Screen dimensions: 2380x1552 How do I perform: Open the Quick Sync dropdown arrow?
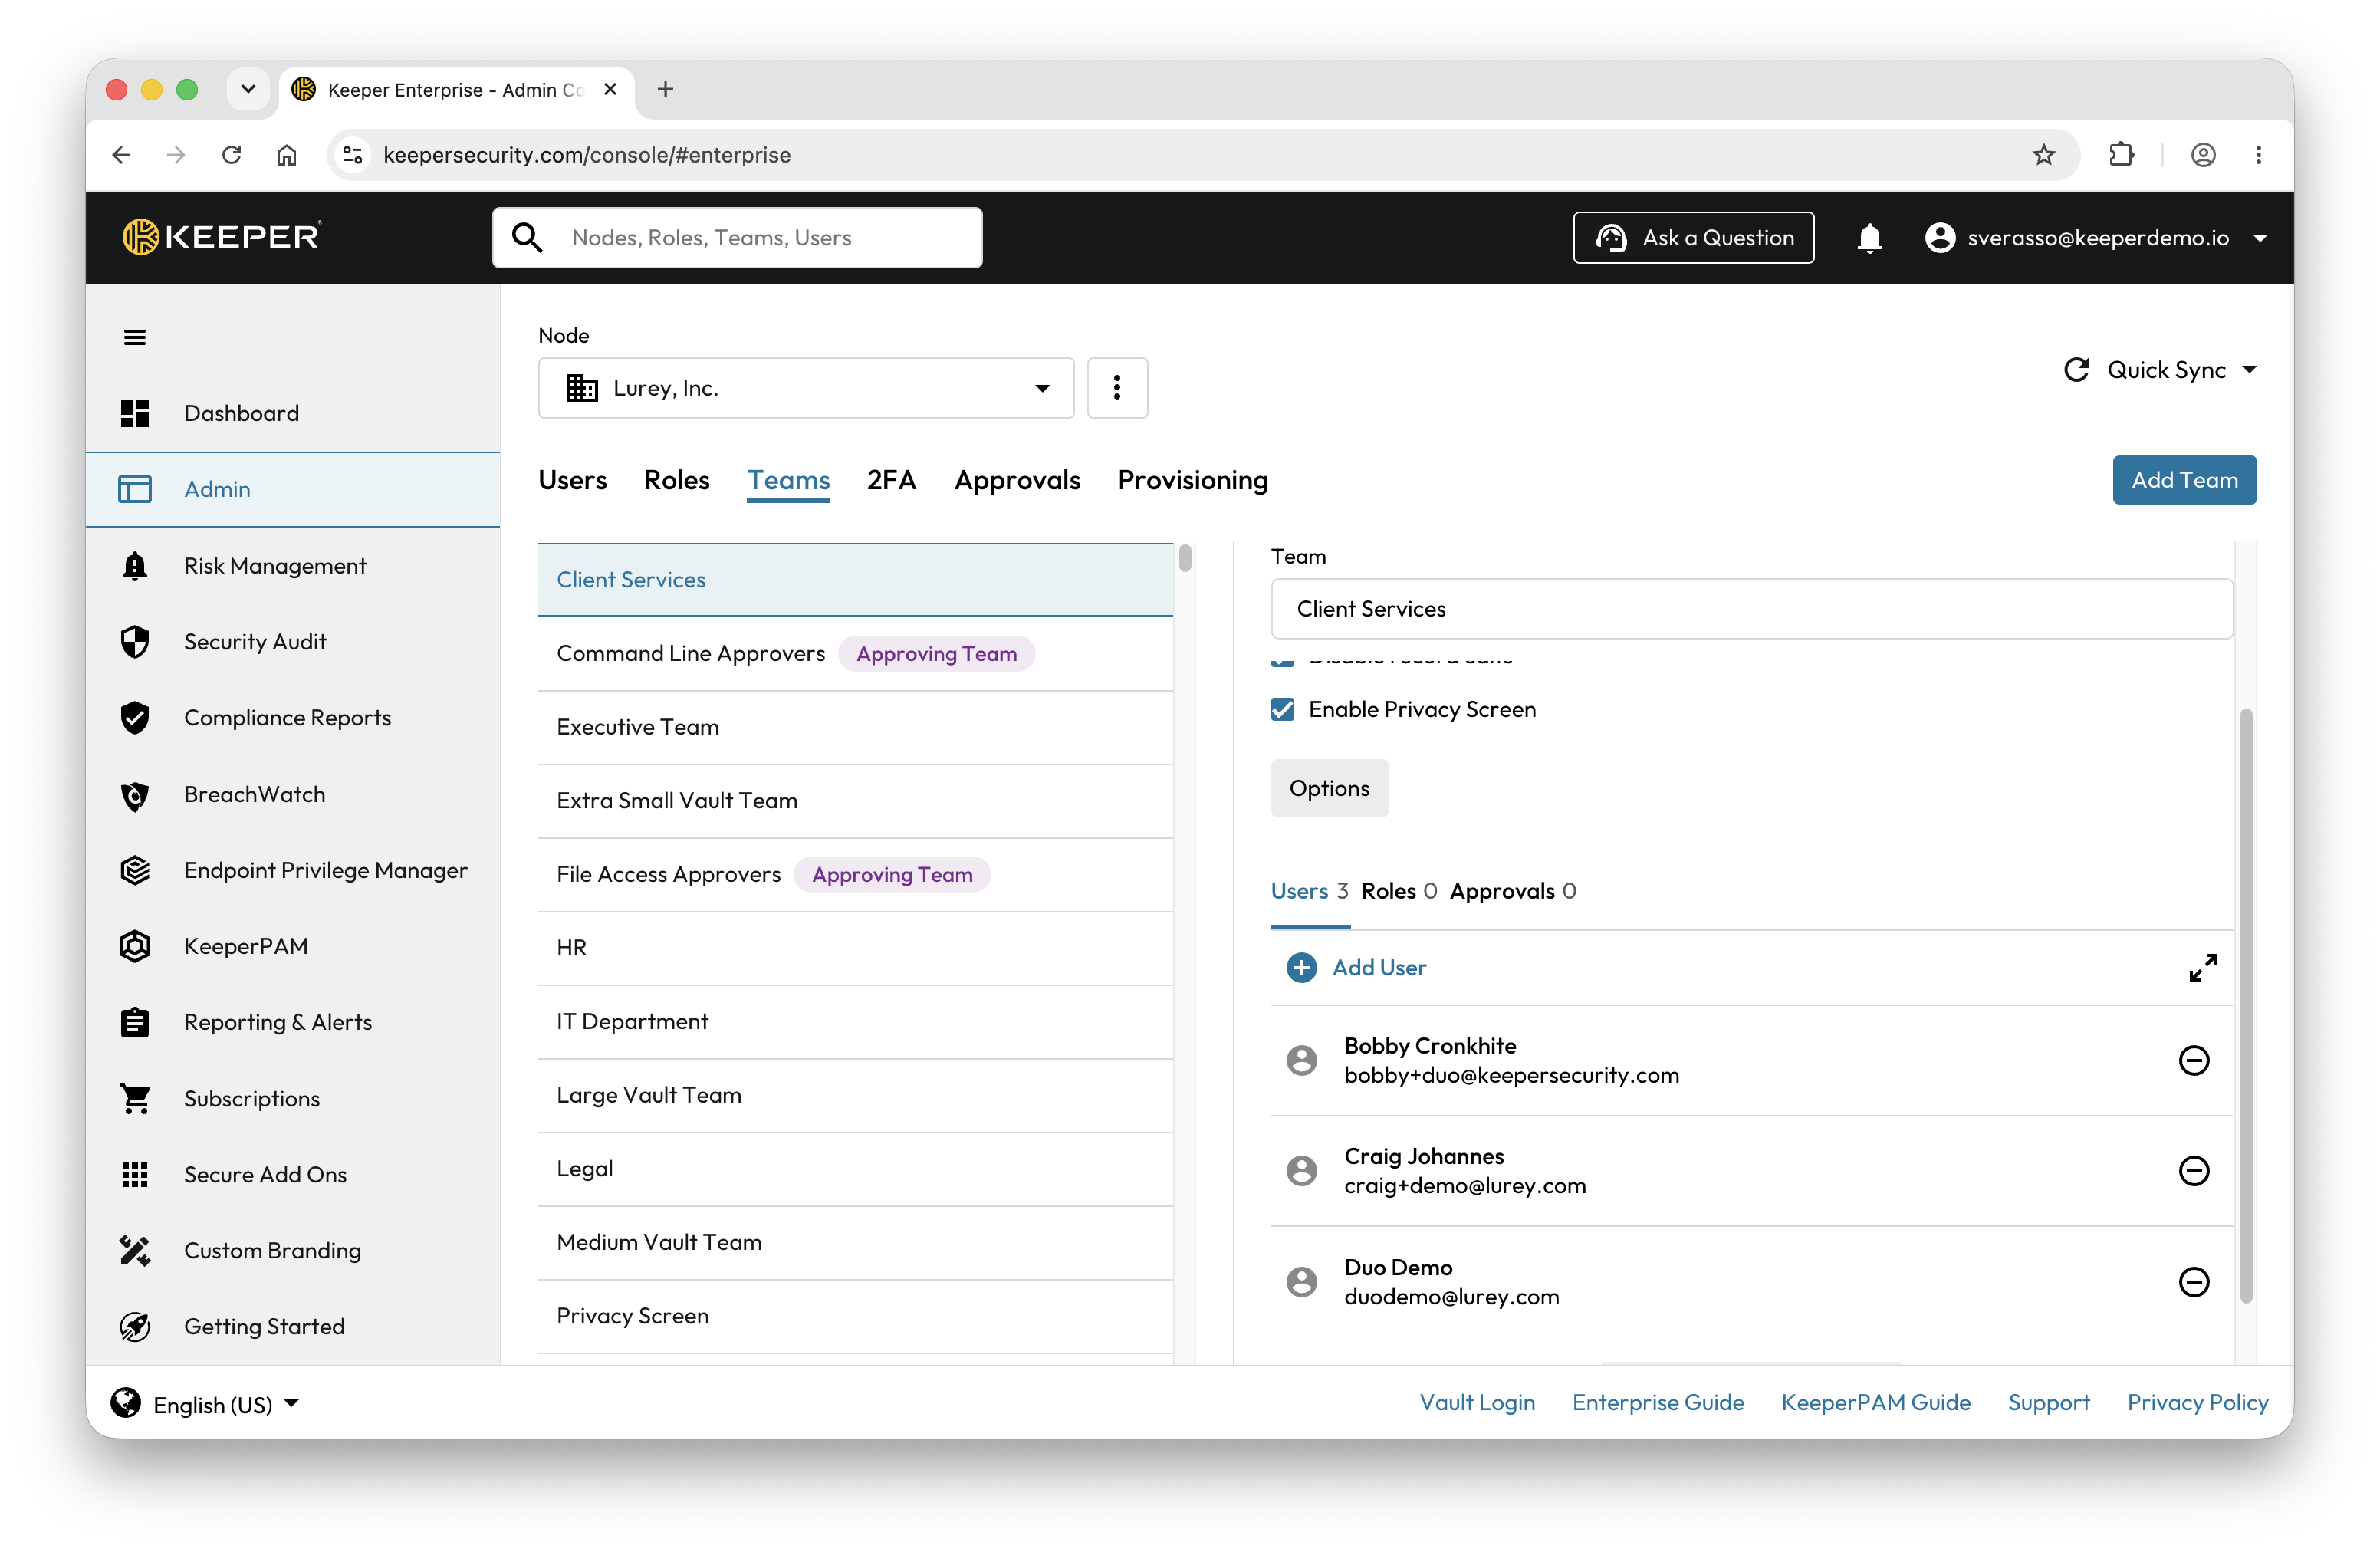pyautogui.click(x=2250, y=370)
